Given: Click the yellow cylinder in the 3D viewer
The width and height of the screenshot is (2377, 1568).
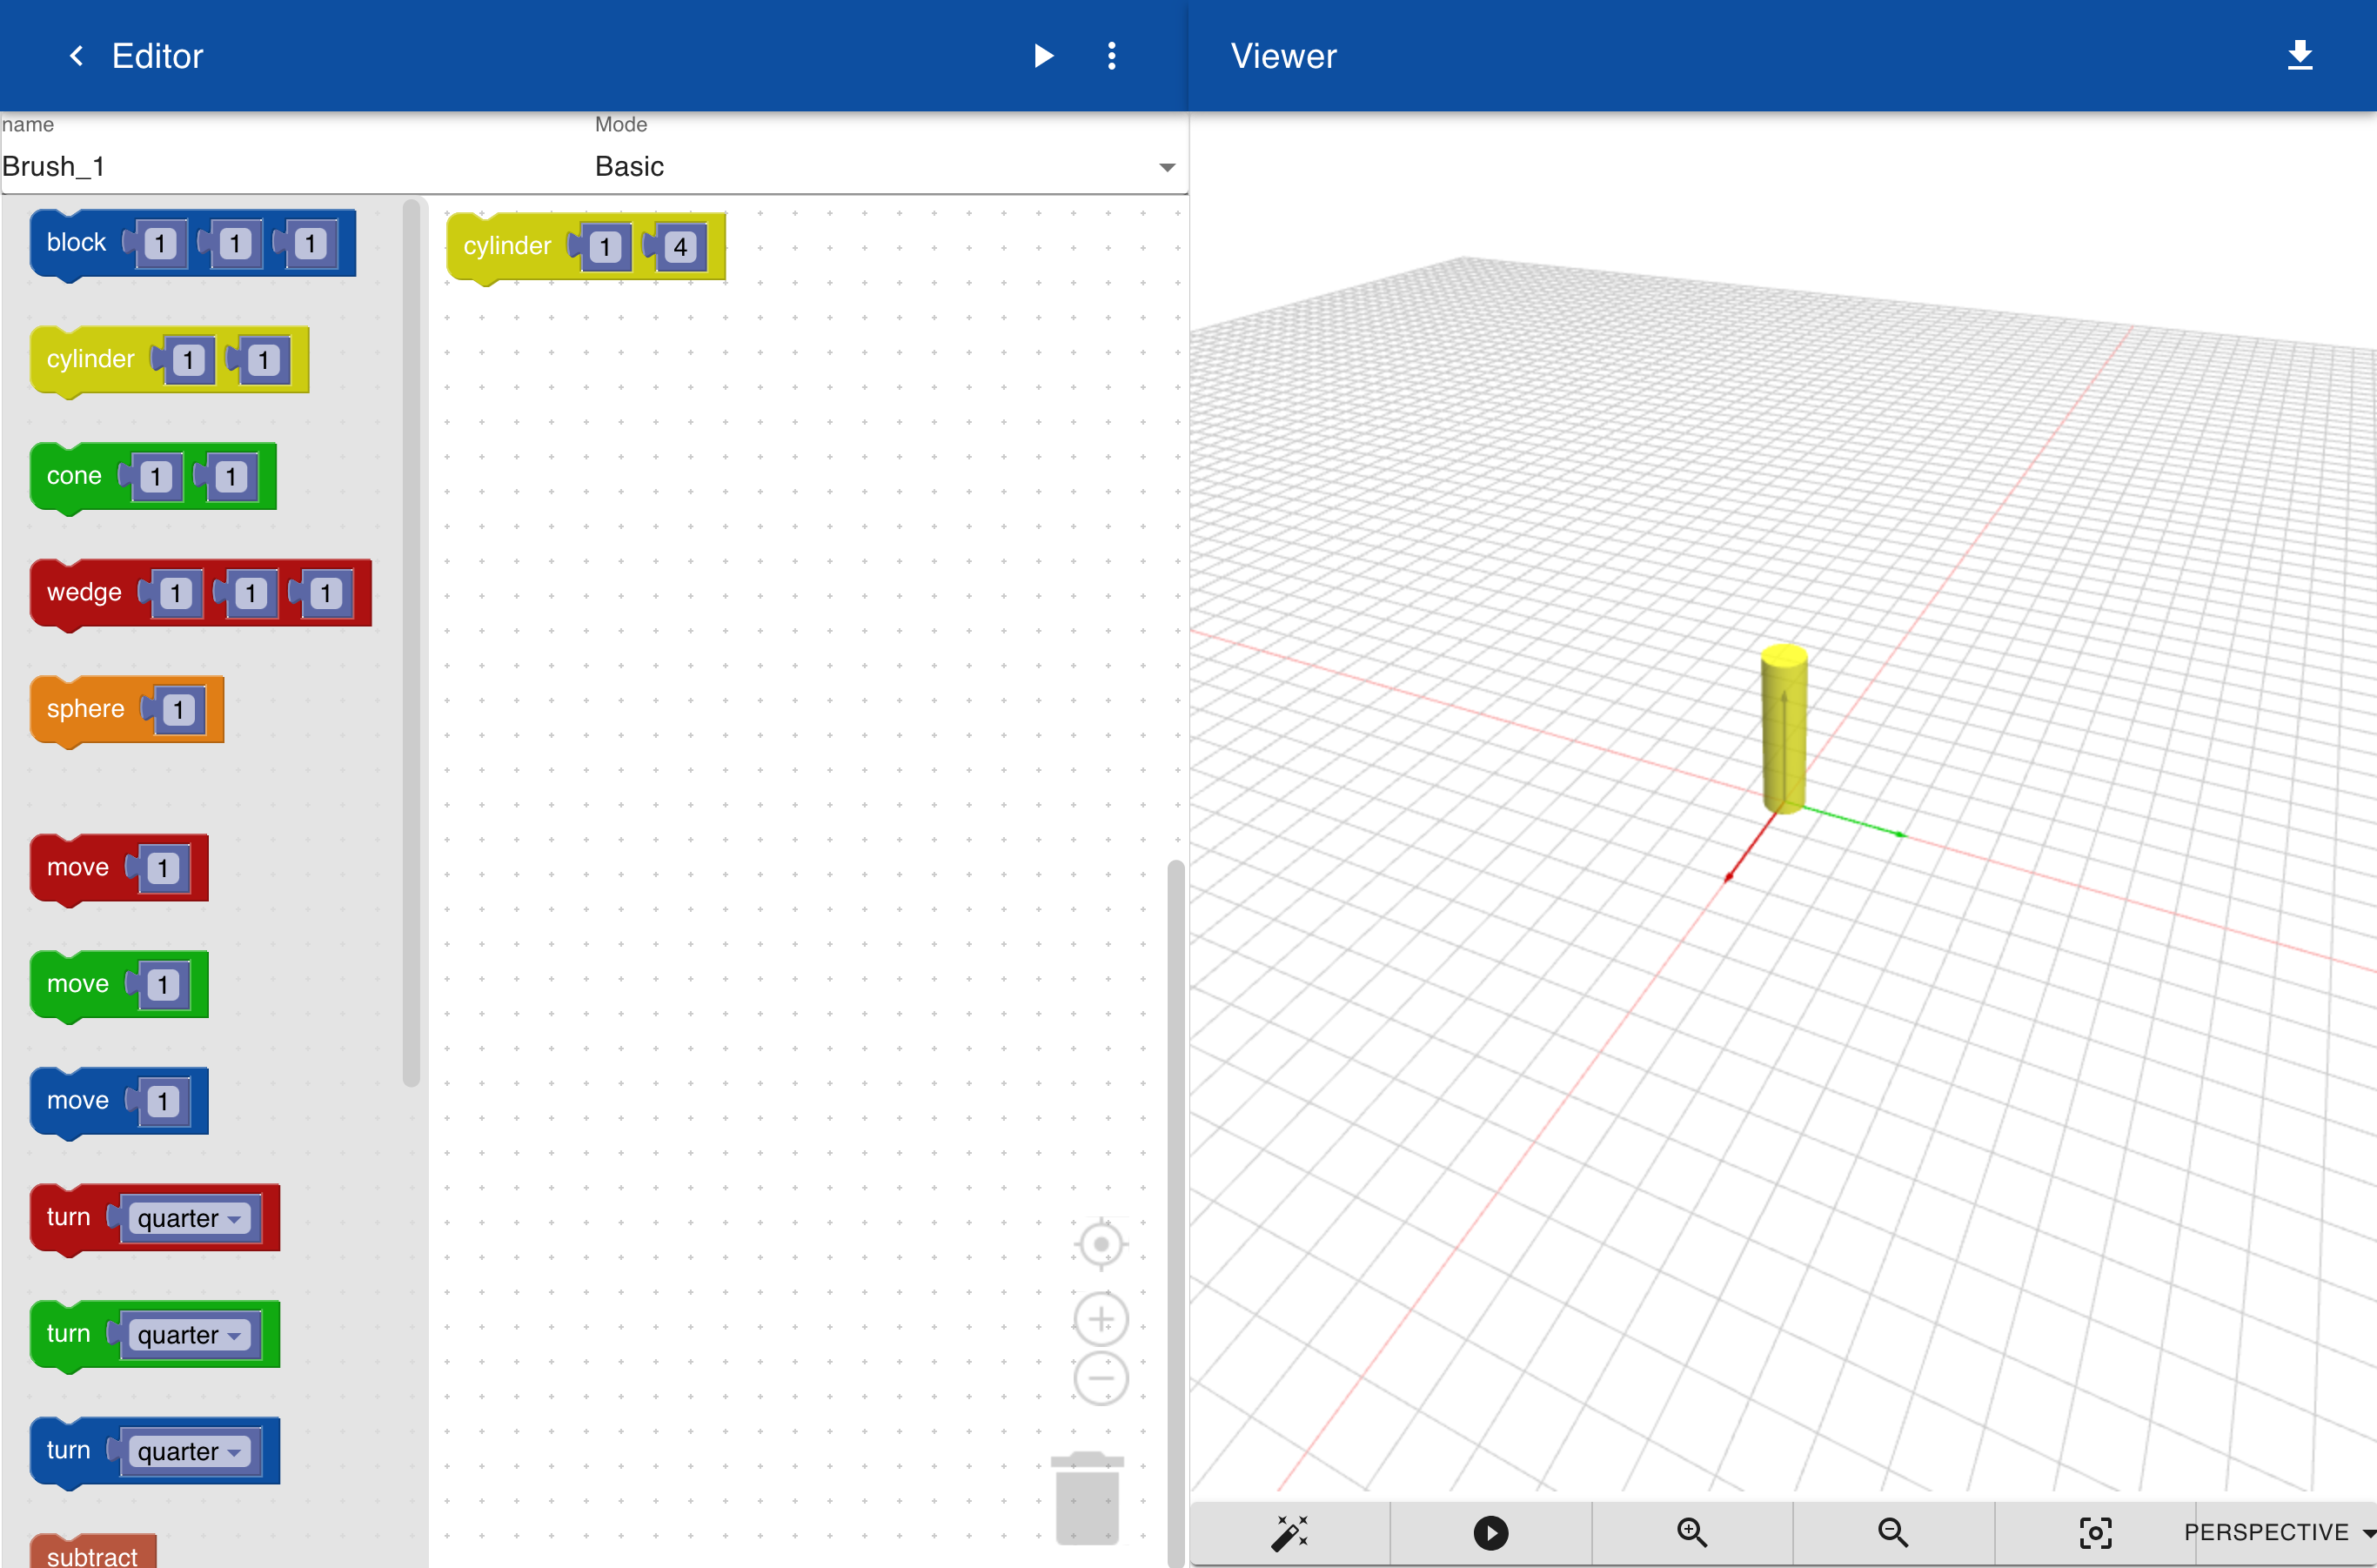Looking at the screenshot, I should [x=1784, y=730].
